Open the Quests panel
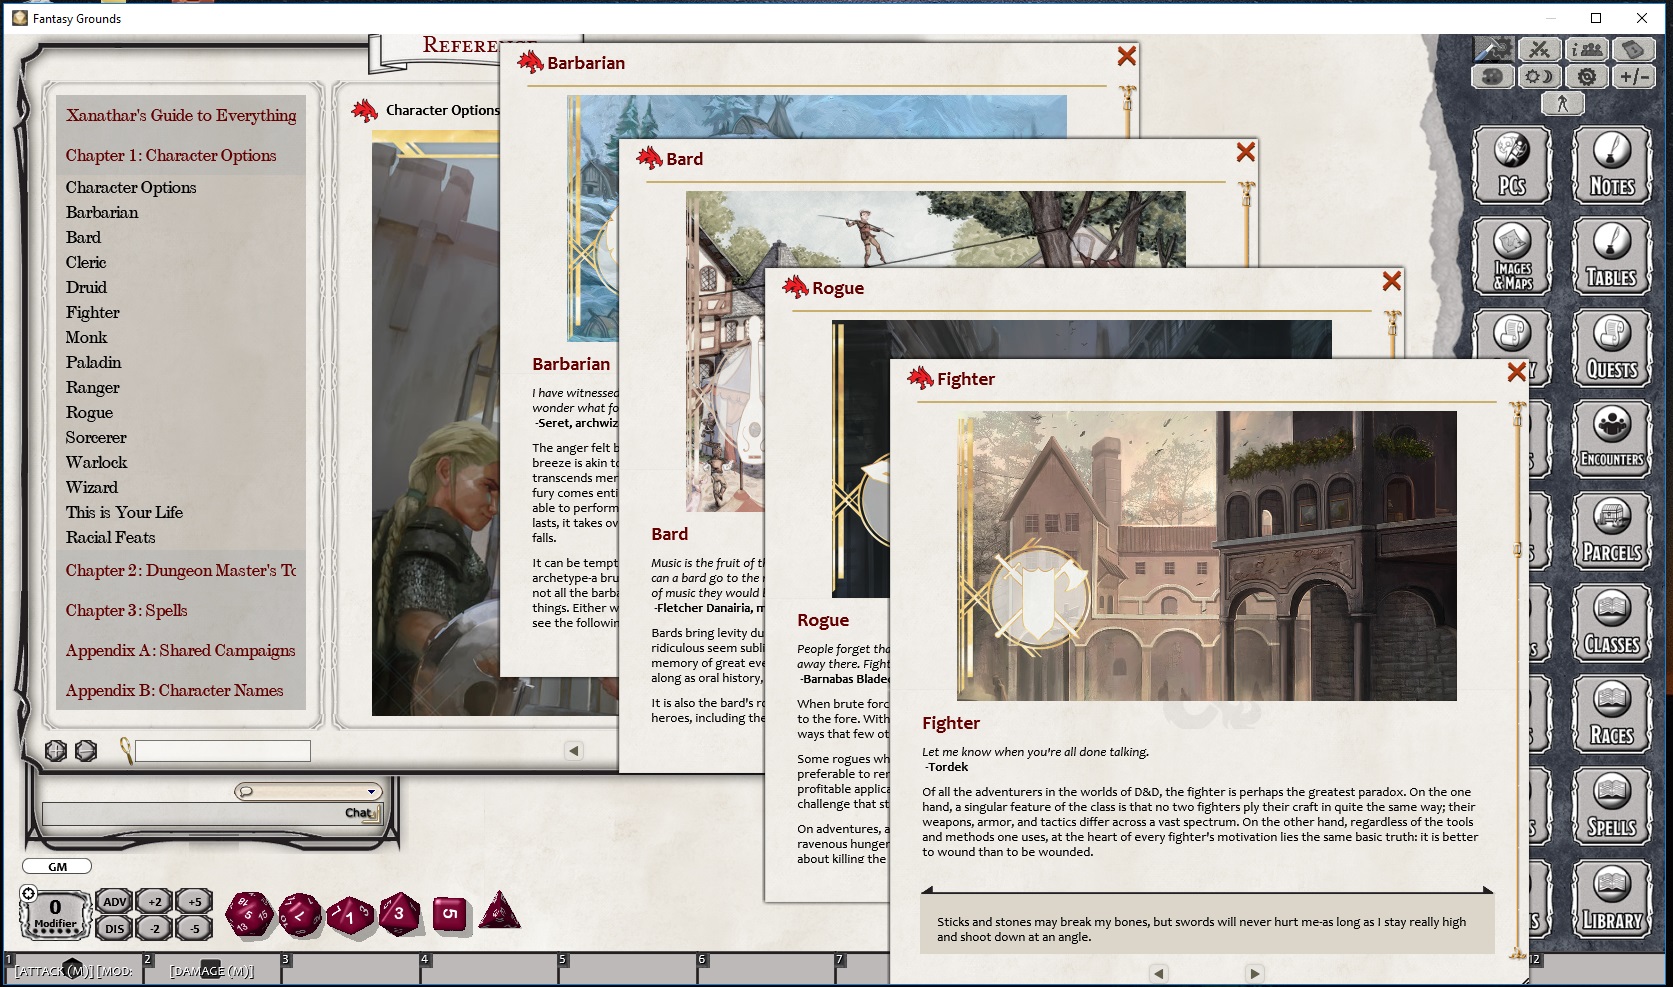 (x=1611, y=348)
